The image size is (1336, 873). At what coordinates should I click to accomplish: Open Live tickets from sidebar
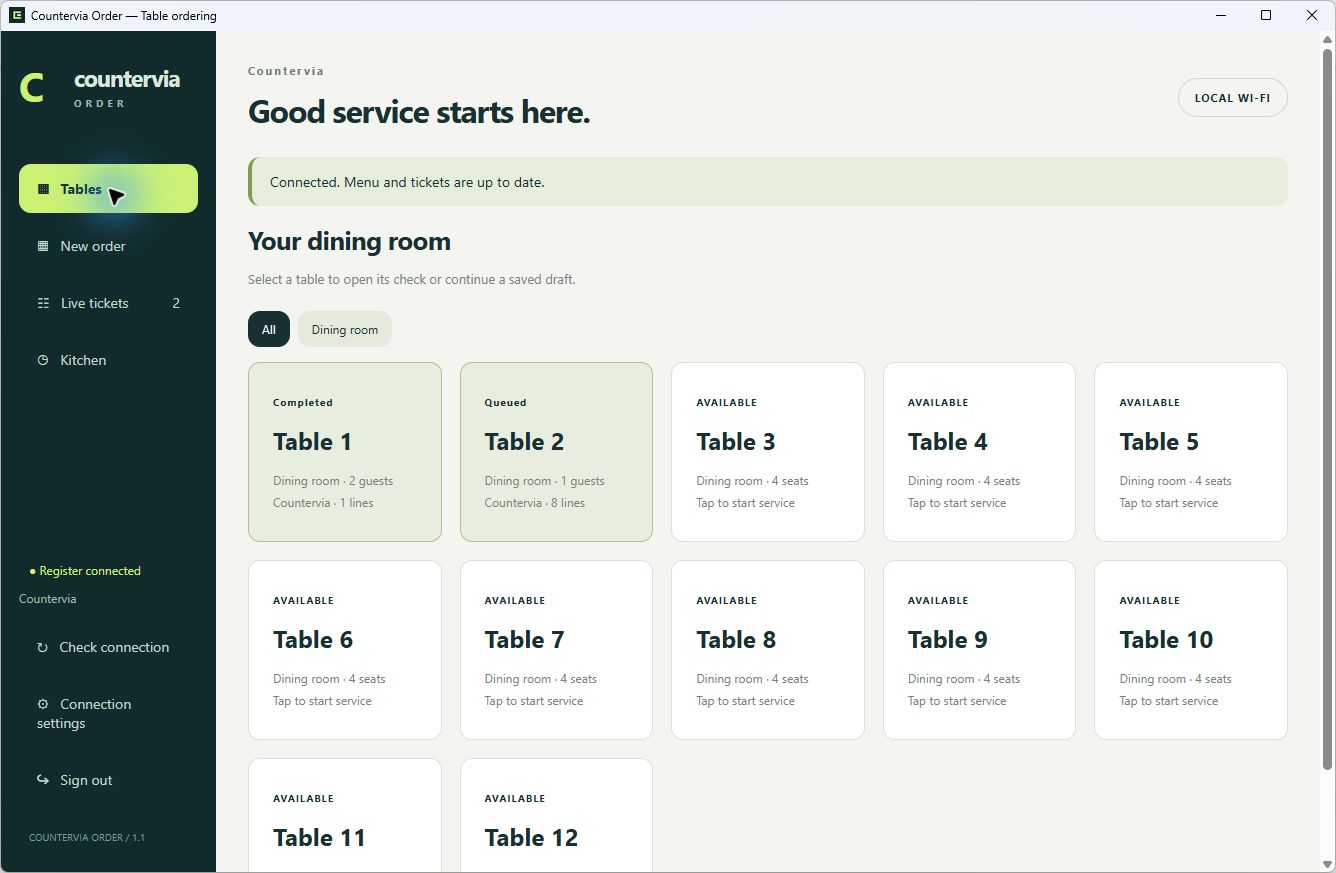pos(108,303)
